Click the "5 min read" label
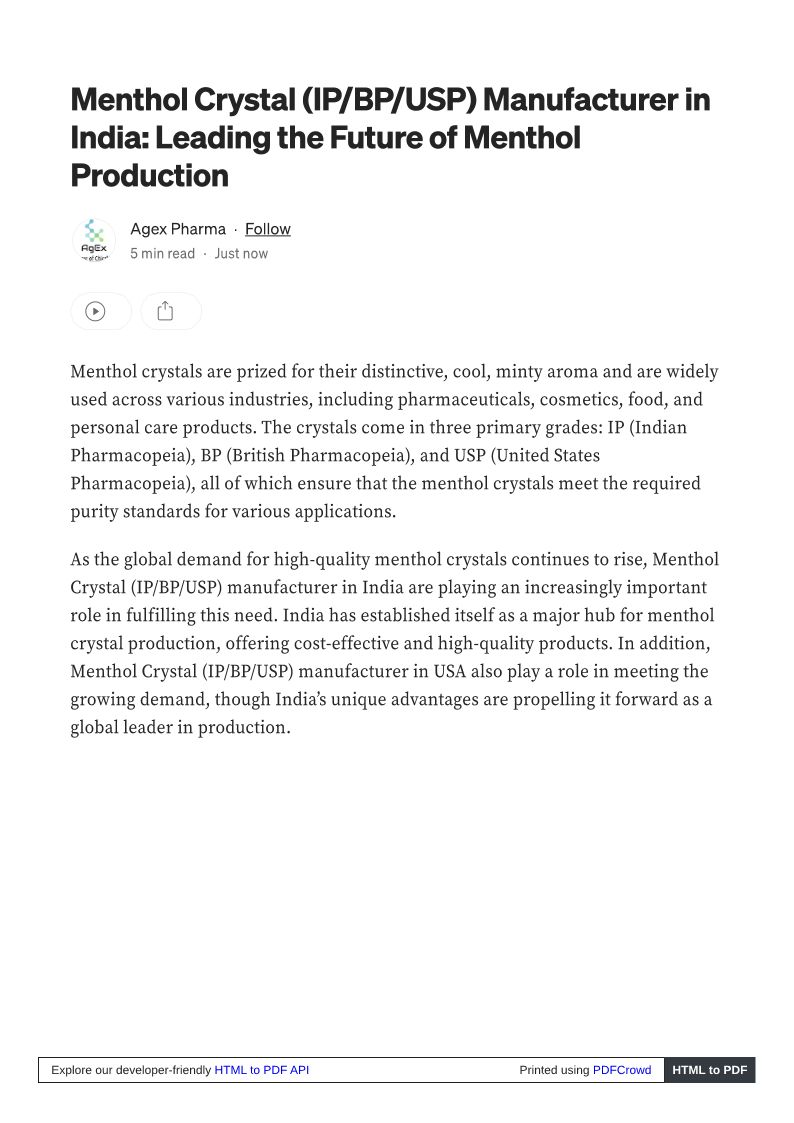This screenshot has width=794, height=1123. pyautogui.click(x=162, y=254)
